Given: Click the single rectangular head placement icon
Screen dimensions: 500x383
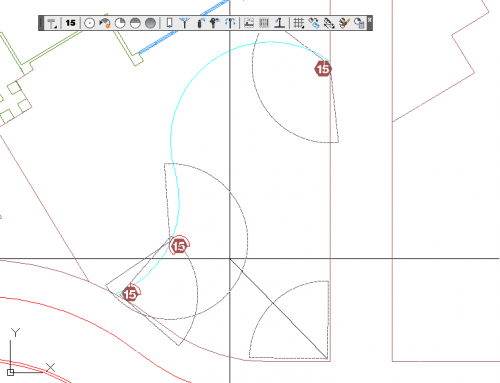Looking at the screenshot, I should coord(169,23).
